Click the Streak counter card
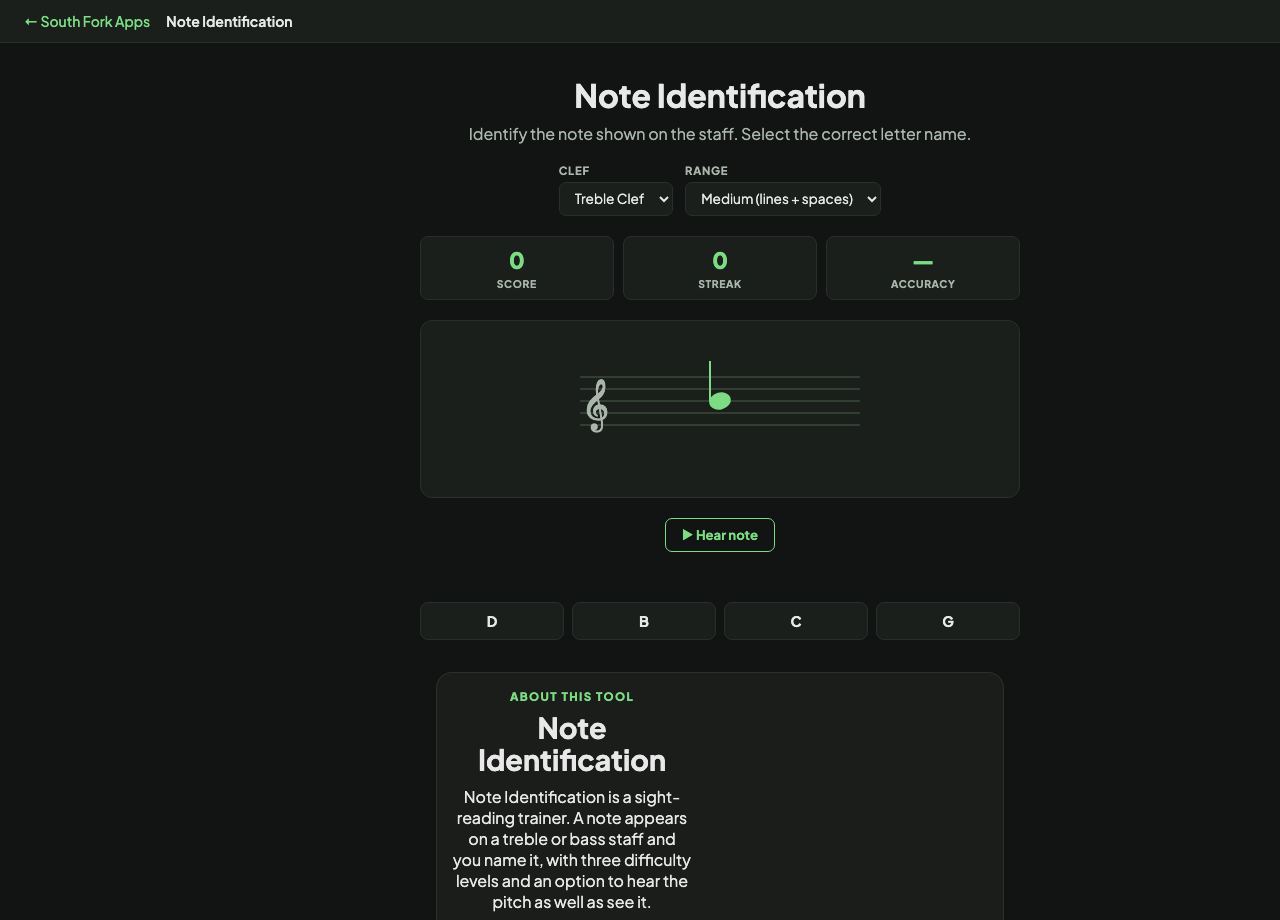The width and height of the screenshot is (1280, 920). pos(720,268)
